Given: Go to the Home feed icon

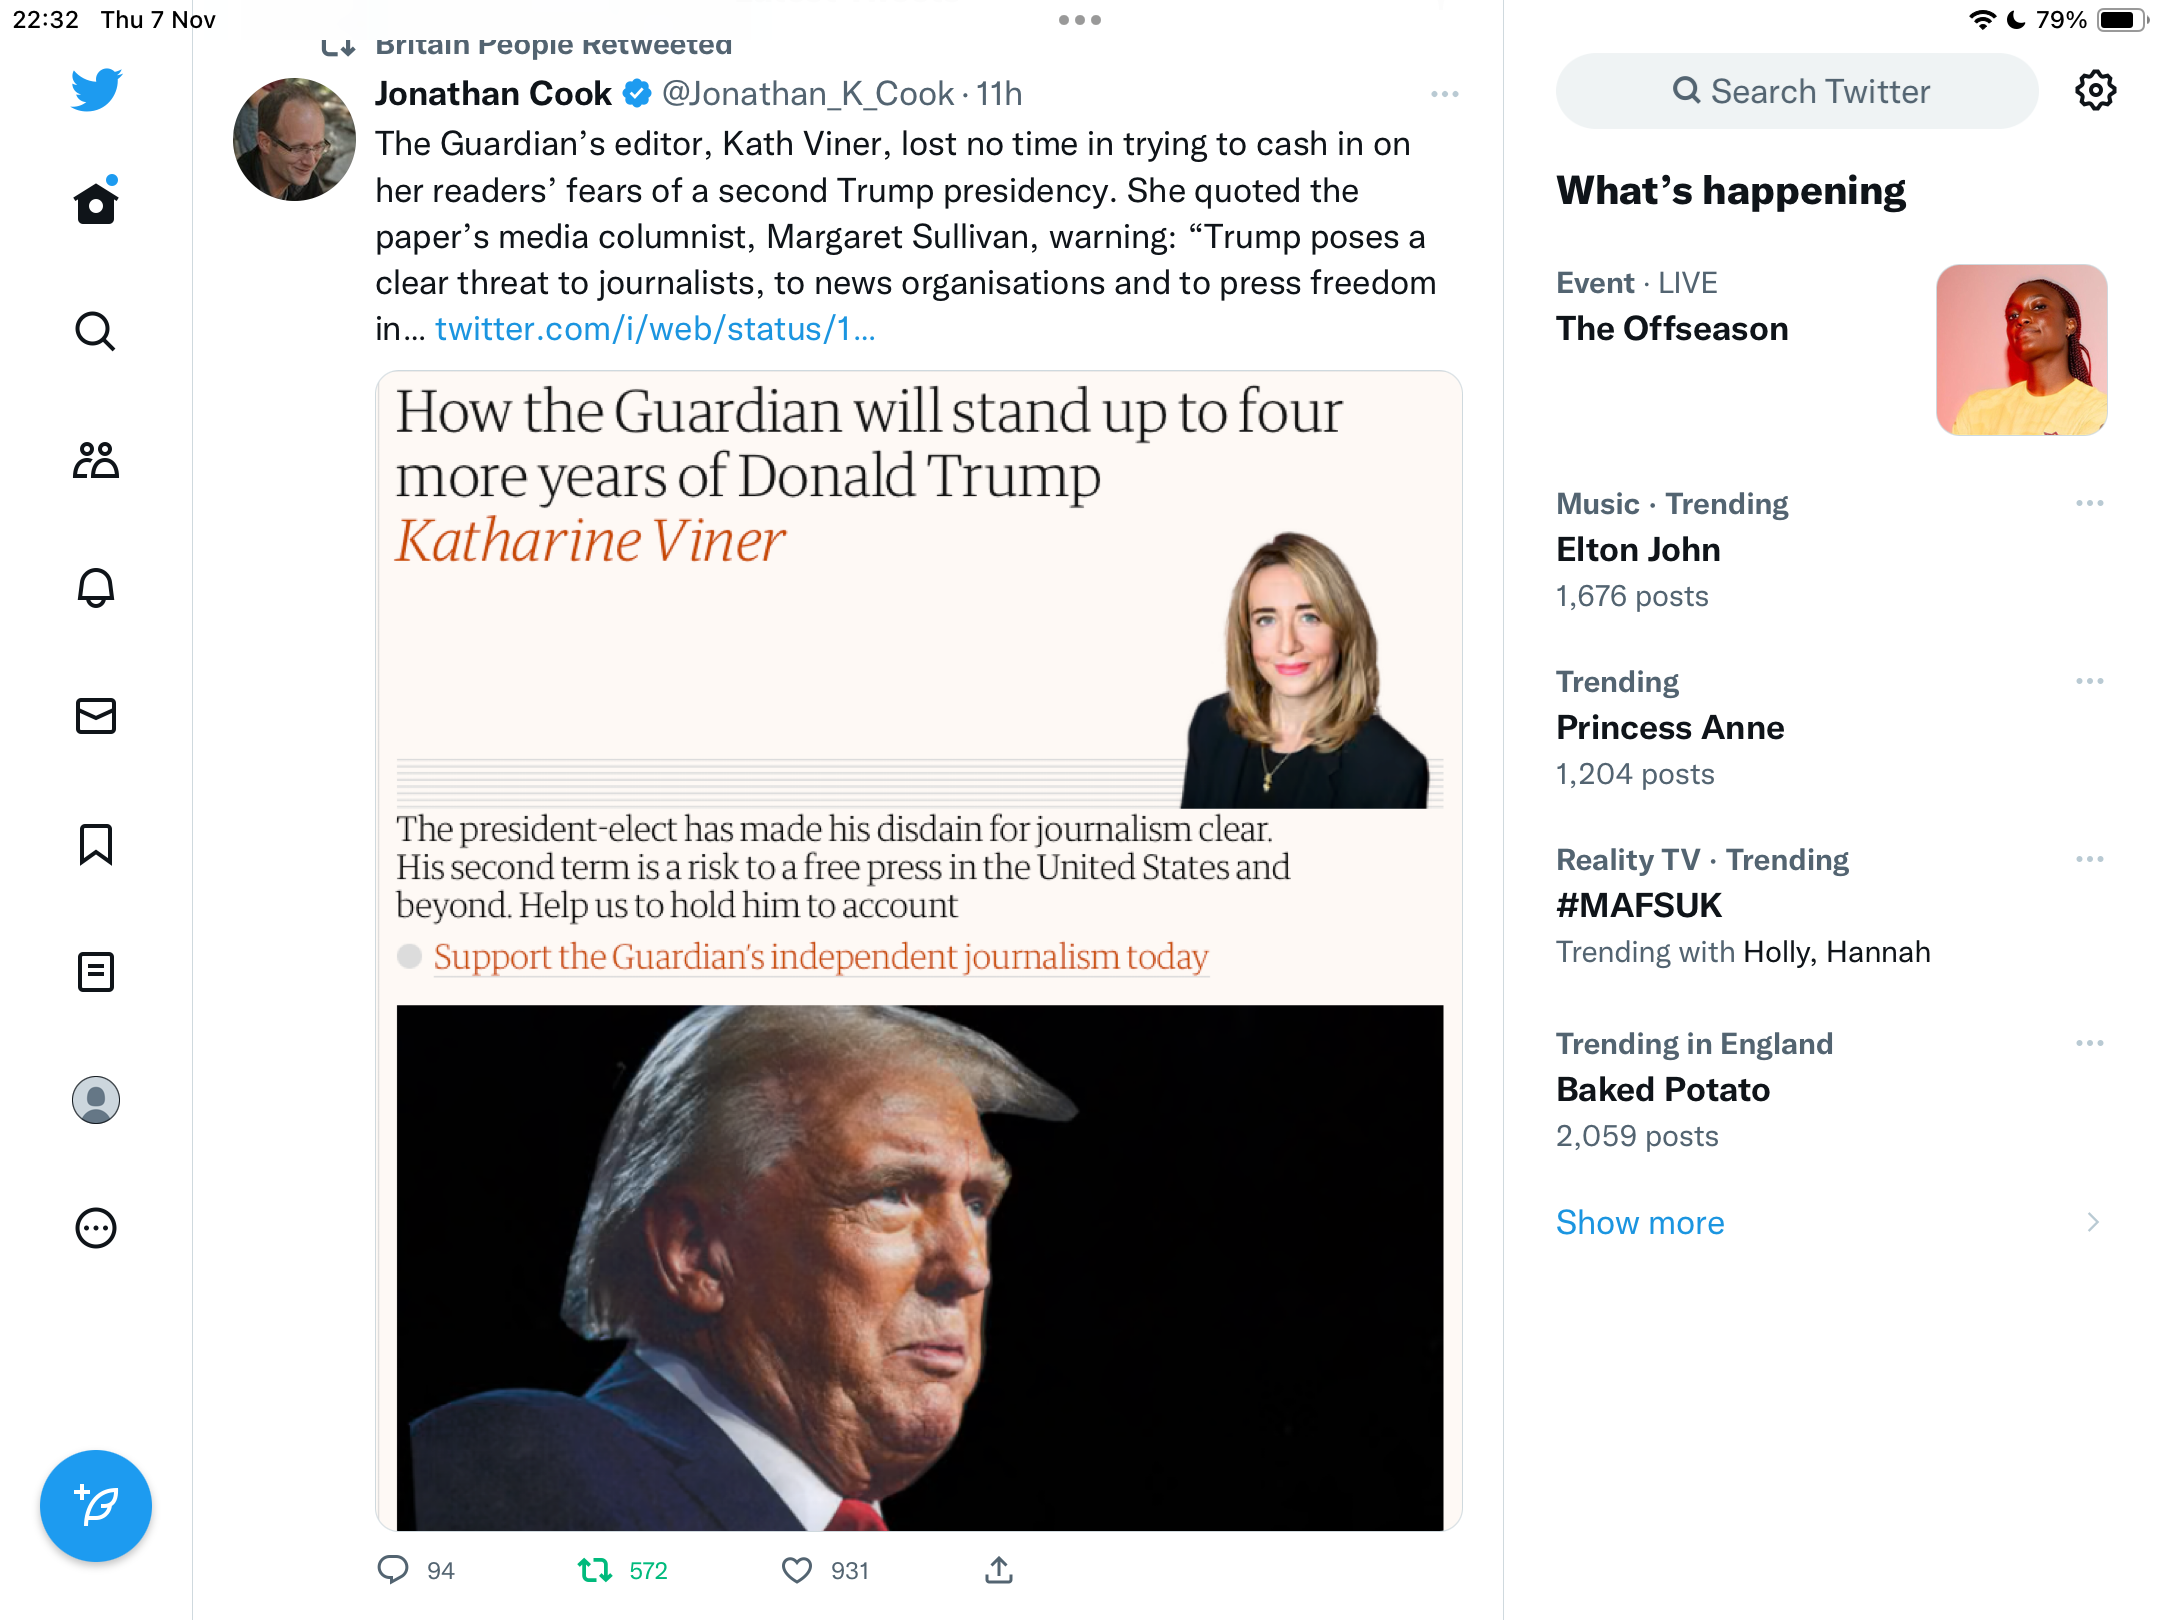Looking at the screenshot, I should (96, 202).
